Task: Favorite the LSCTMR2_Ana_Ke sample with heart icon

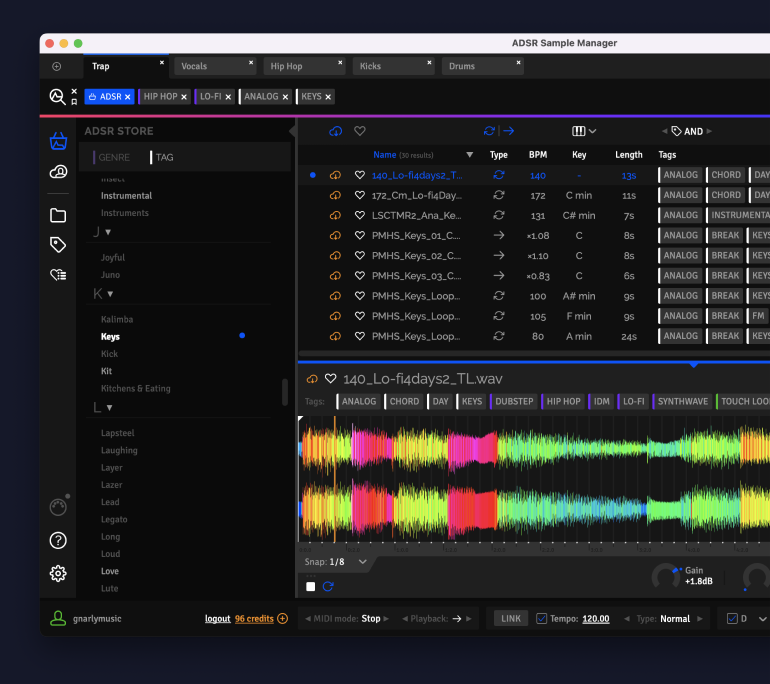Action: tap(360, 215)
